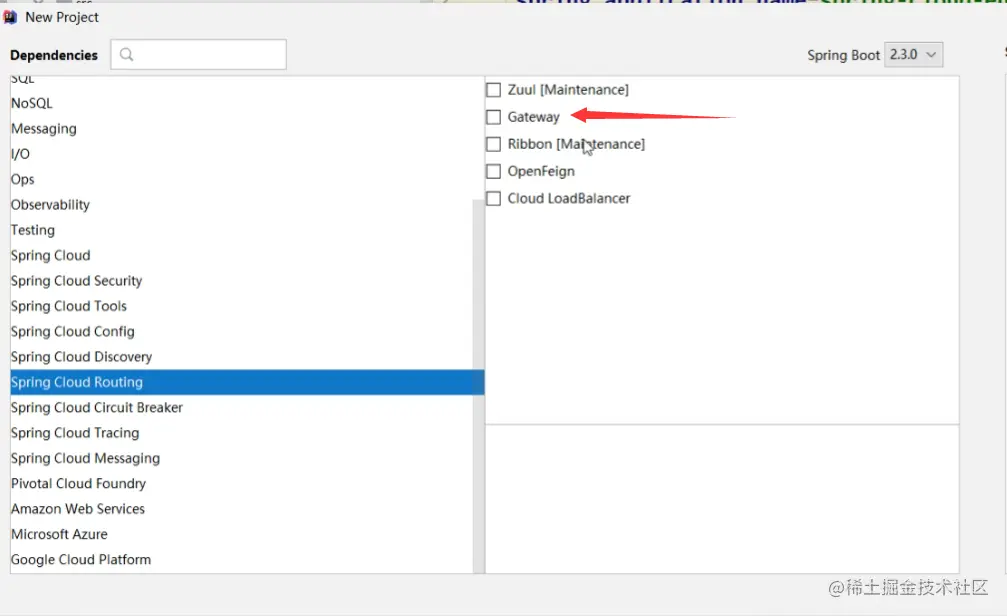Check the Gateway dependency checkbox
The image size is (1007, 616).
pyautogui.click(x=493, y=117)
